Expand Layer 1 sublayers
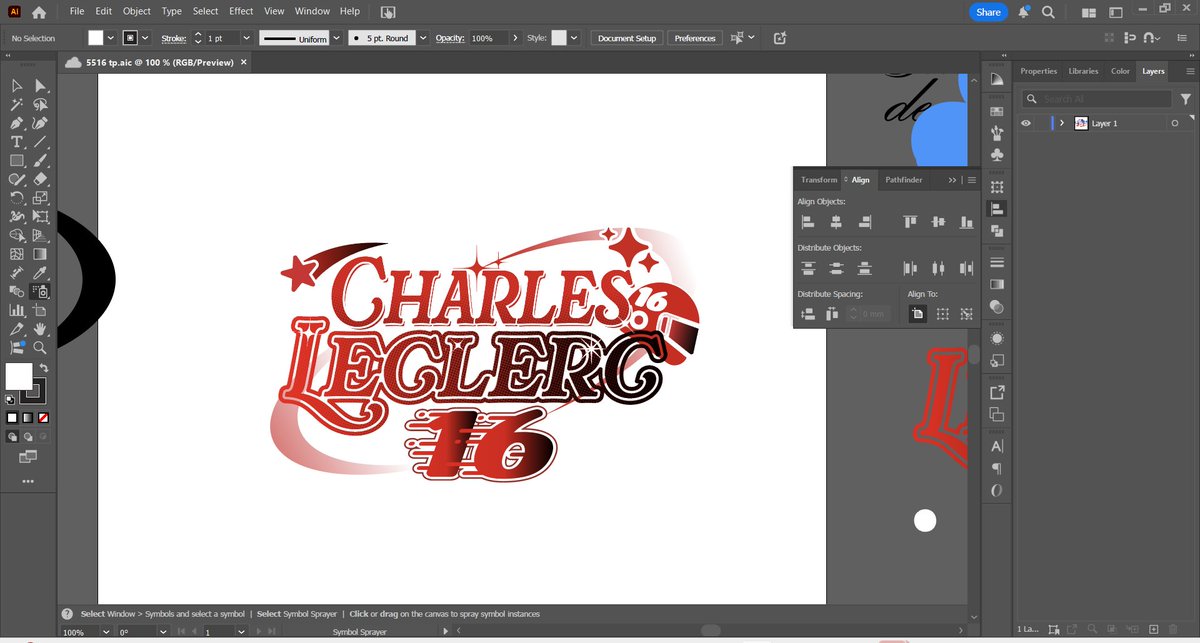The image size is (1200, 643). point(1062,123)
